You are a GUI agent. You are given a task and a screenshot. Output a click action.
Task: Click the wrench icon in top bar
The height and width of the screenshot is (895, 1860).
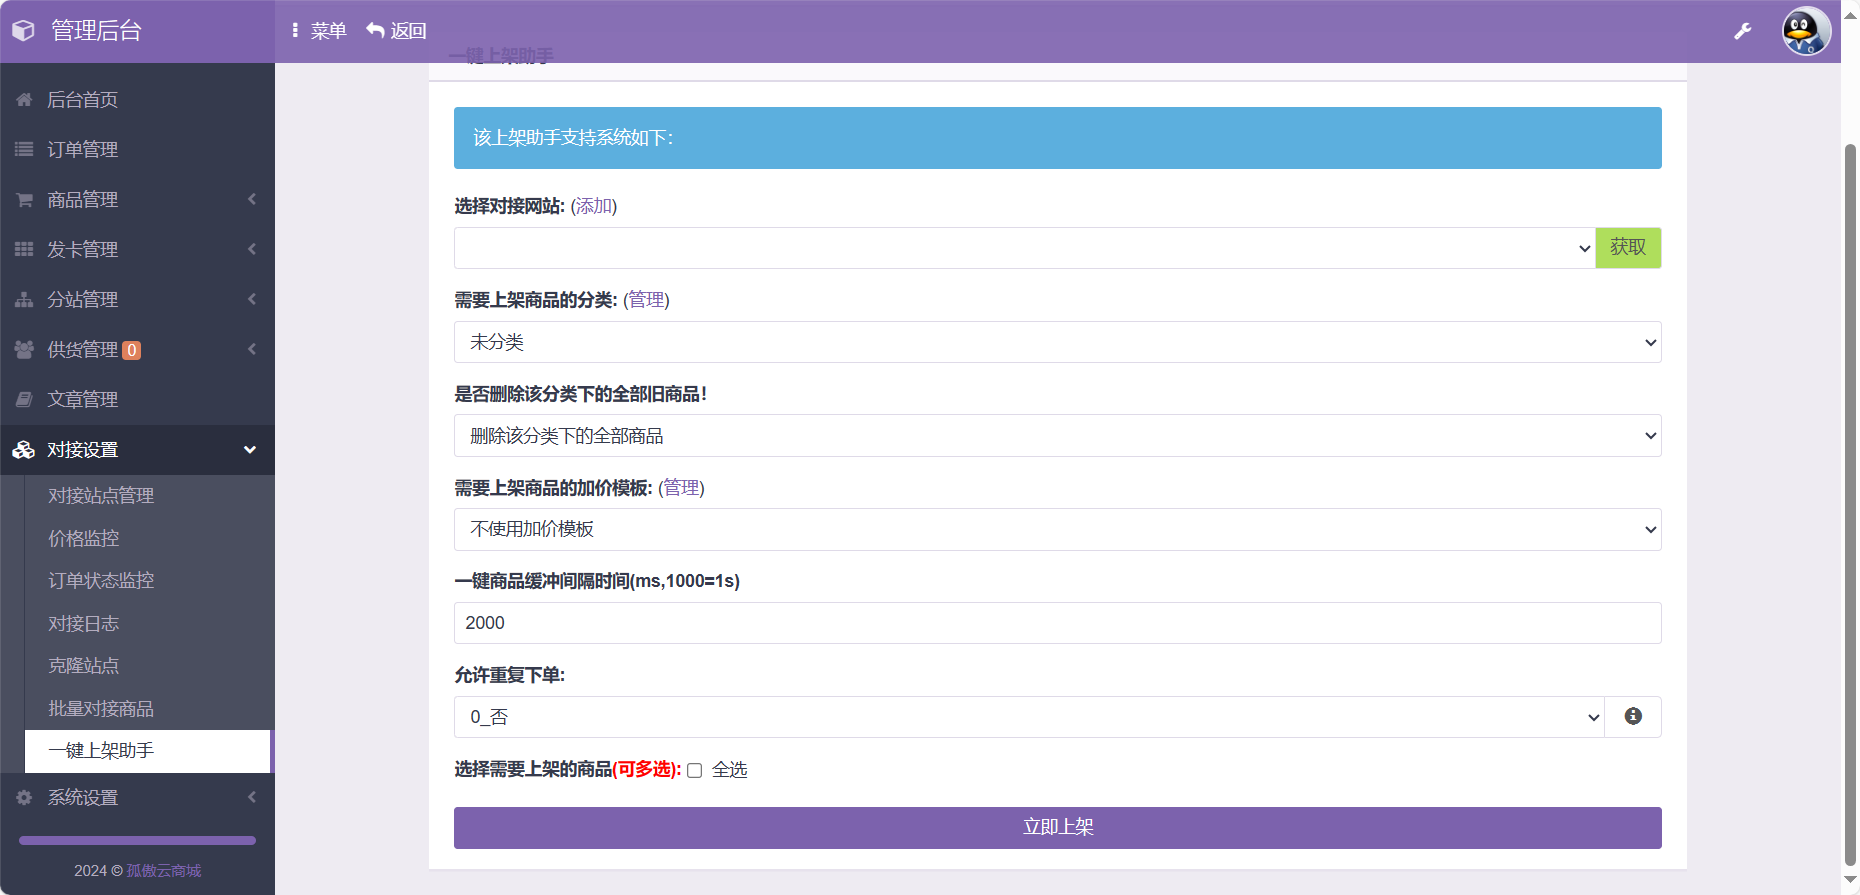tap(1742, 31)
